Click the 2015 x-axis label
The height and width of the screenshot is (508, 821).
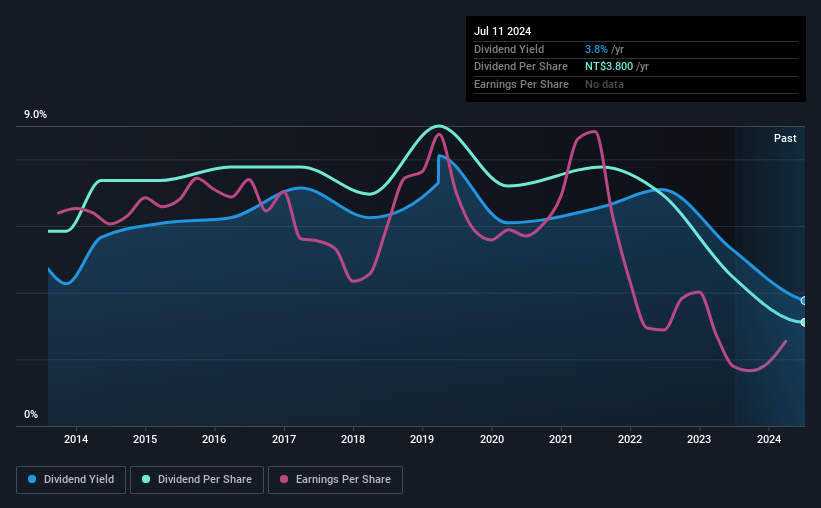click(x=145, y=439)
